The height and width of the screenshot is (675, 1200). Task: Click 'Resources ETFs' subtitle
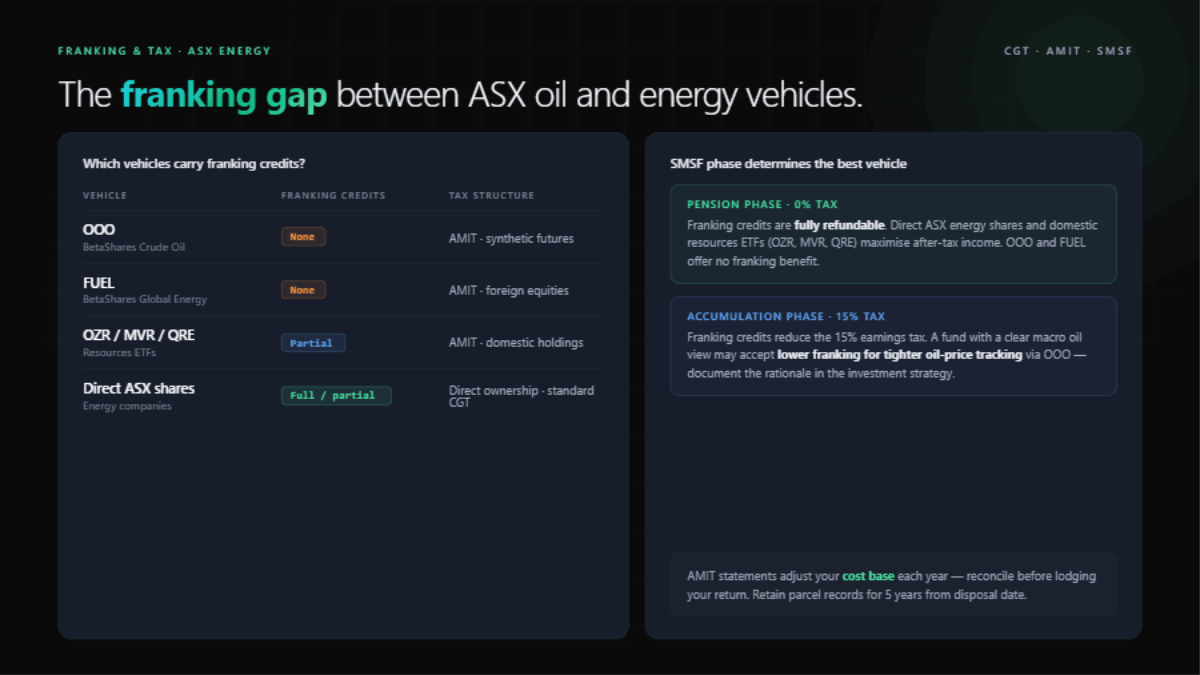tap(120, 353)
